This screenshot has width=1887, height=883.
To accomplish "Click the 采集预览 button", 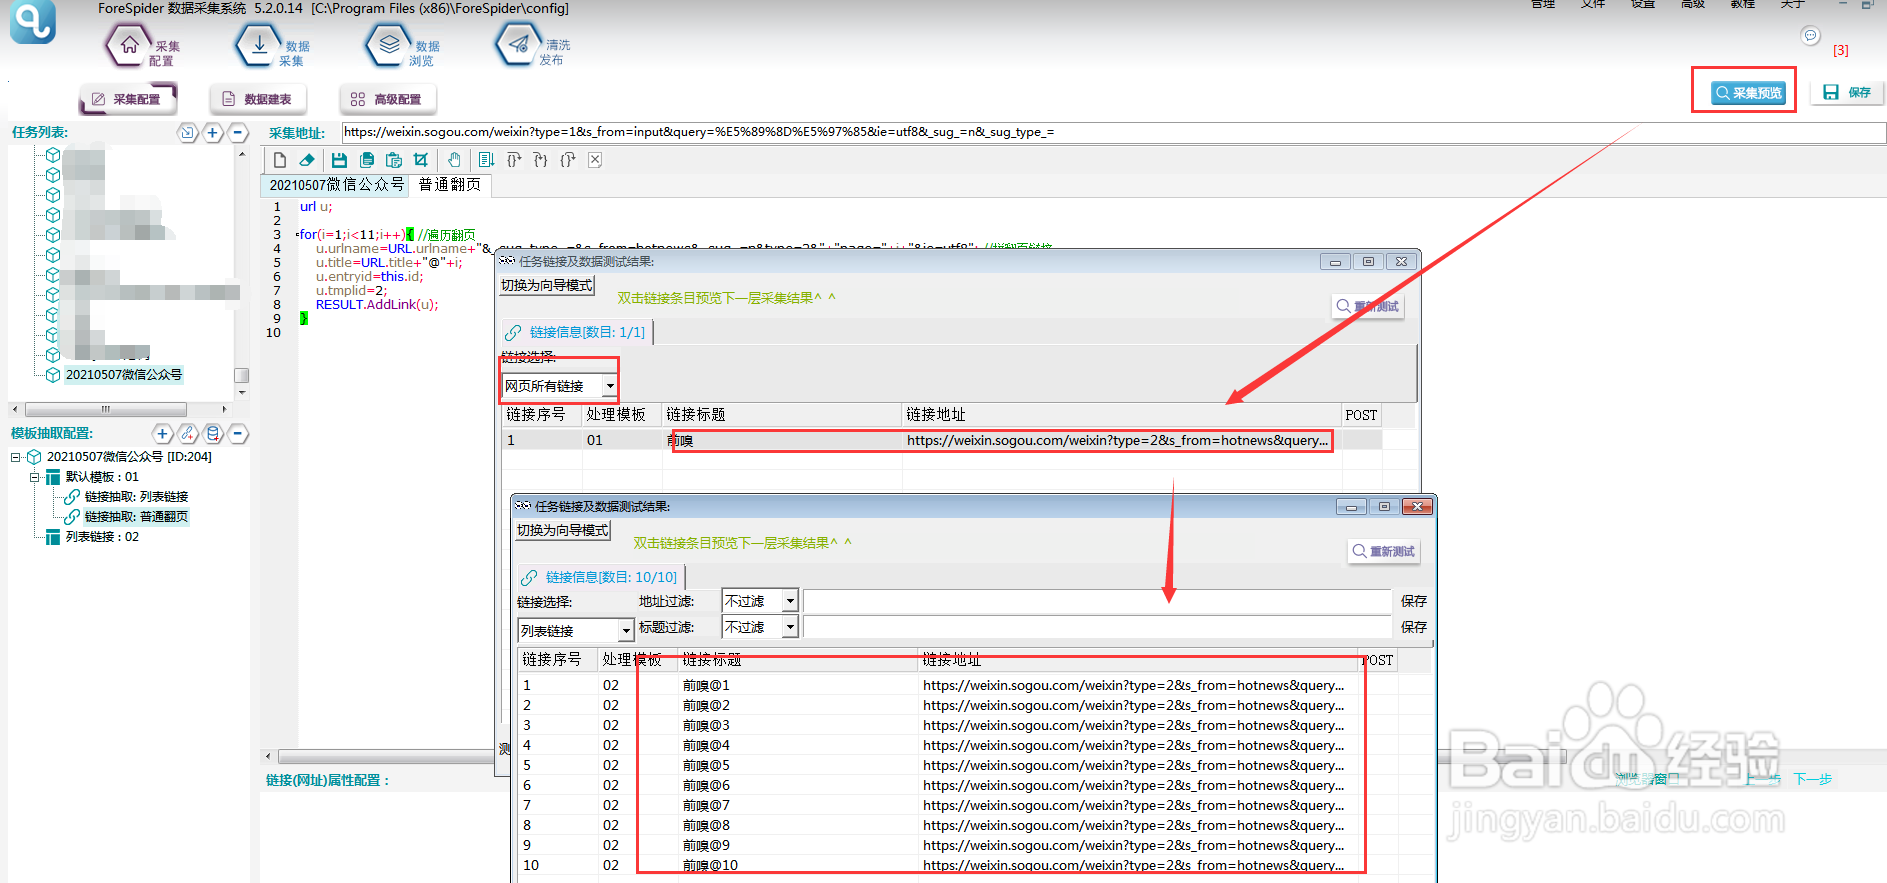I will (1748, 92).
